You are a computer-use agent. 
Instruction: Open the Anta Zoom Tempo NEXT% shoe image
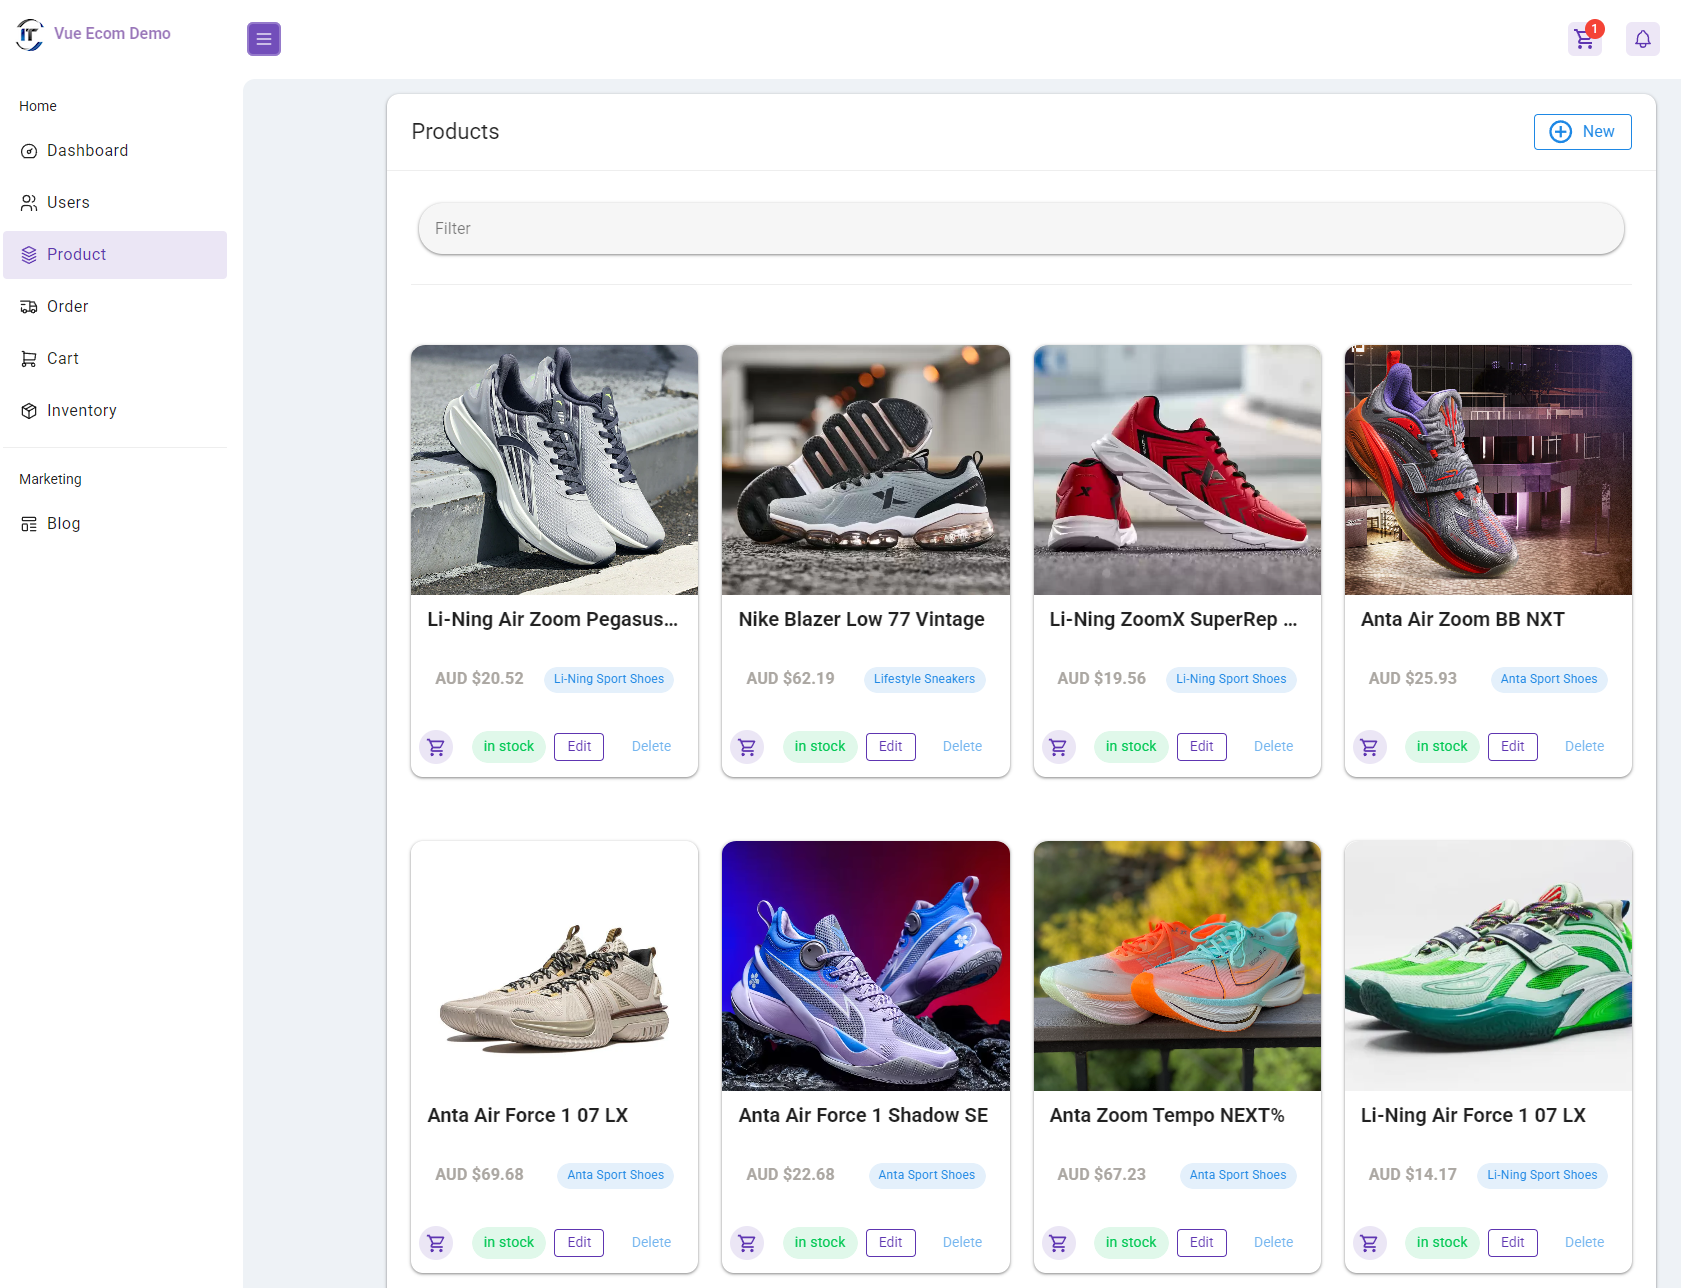pos(1177,966)
